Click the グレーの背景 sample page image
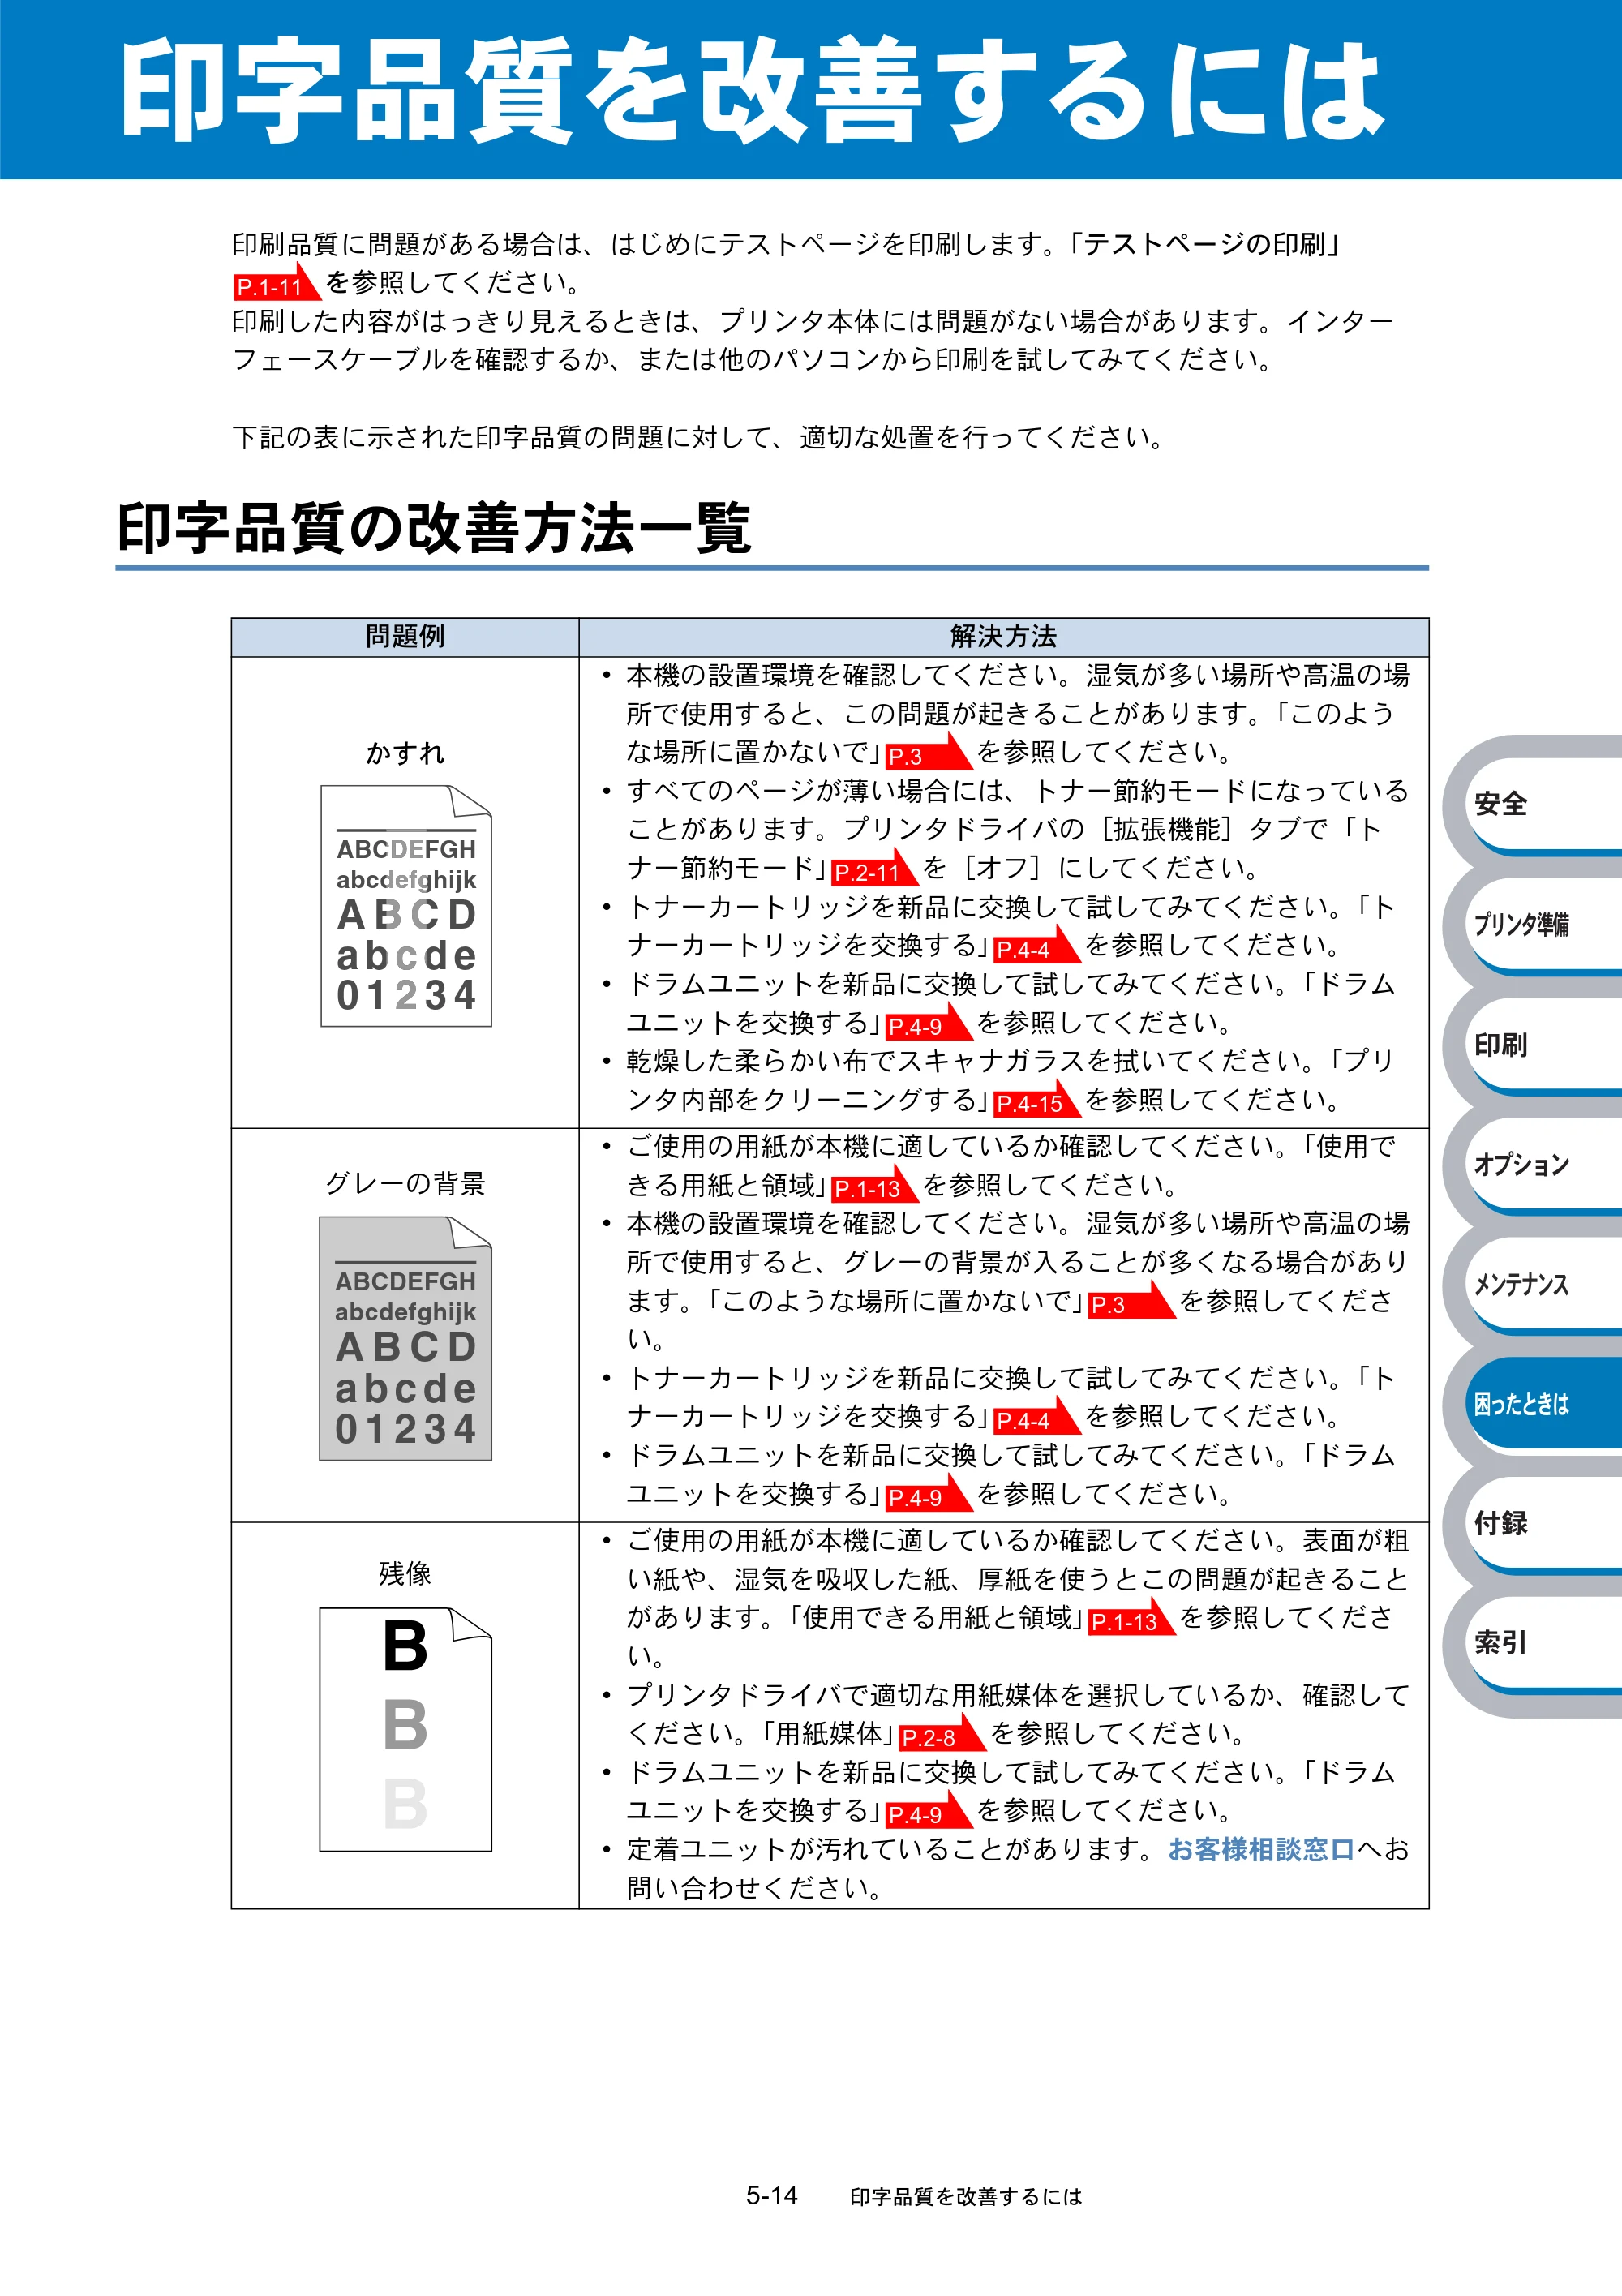1622x2296 pixels. tap(406, 1338)
